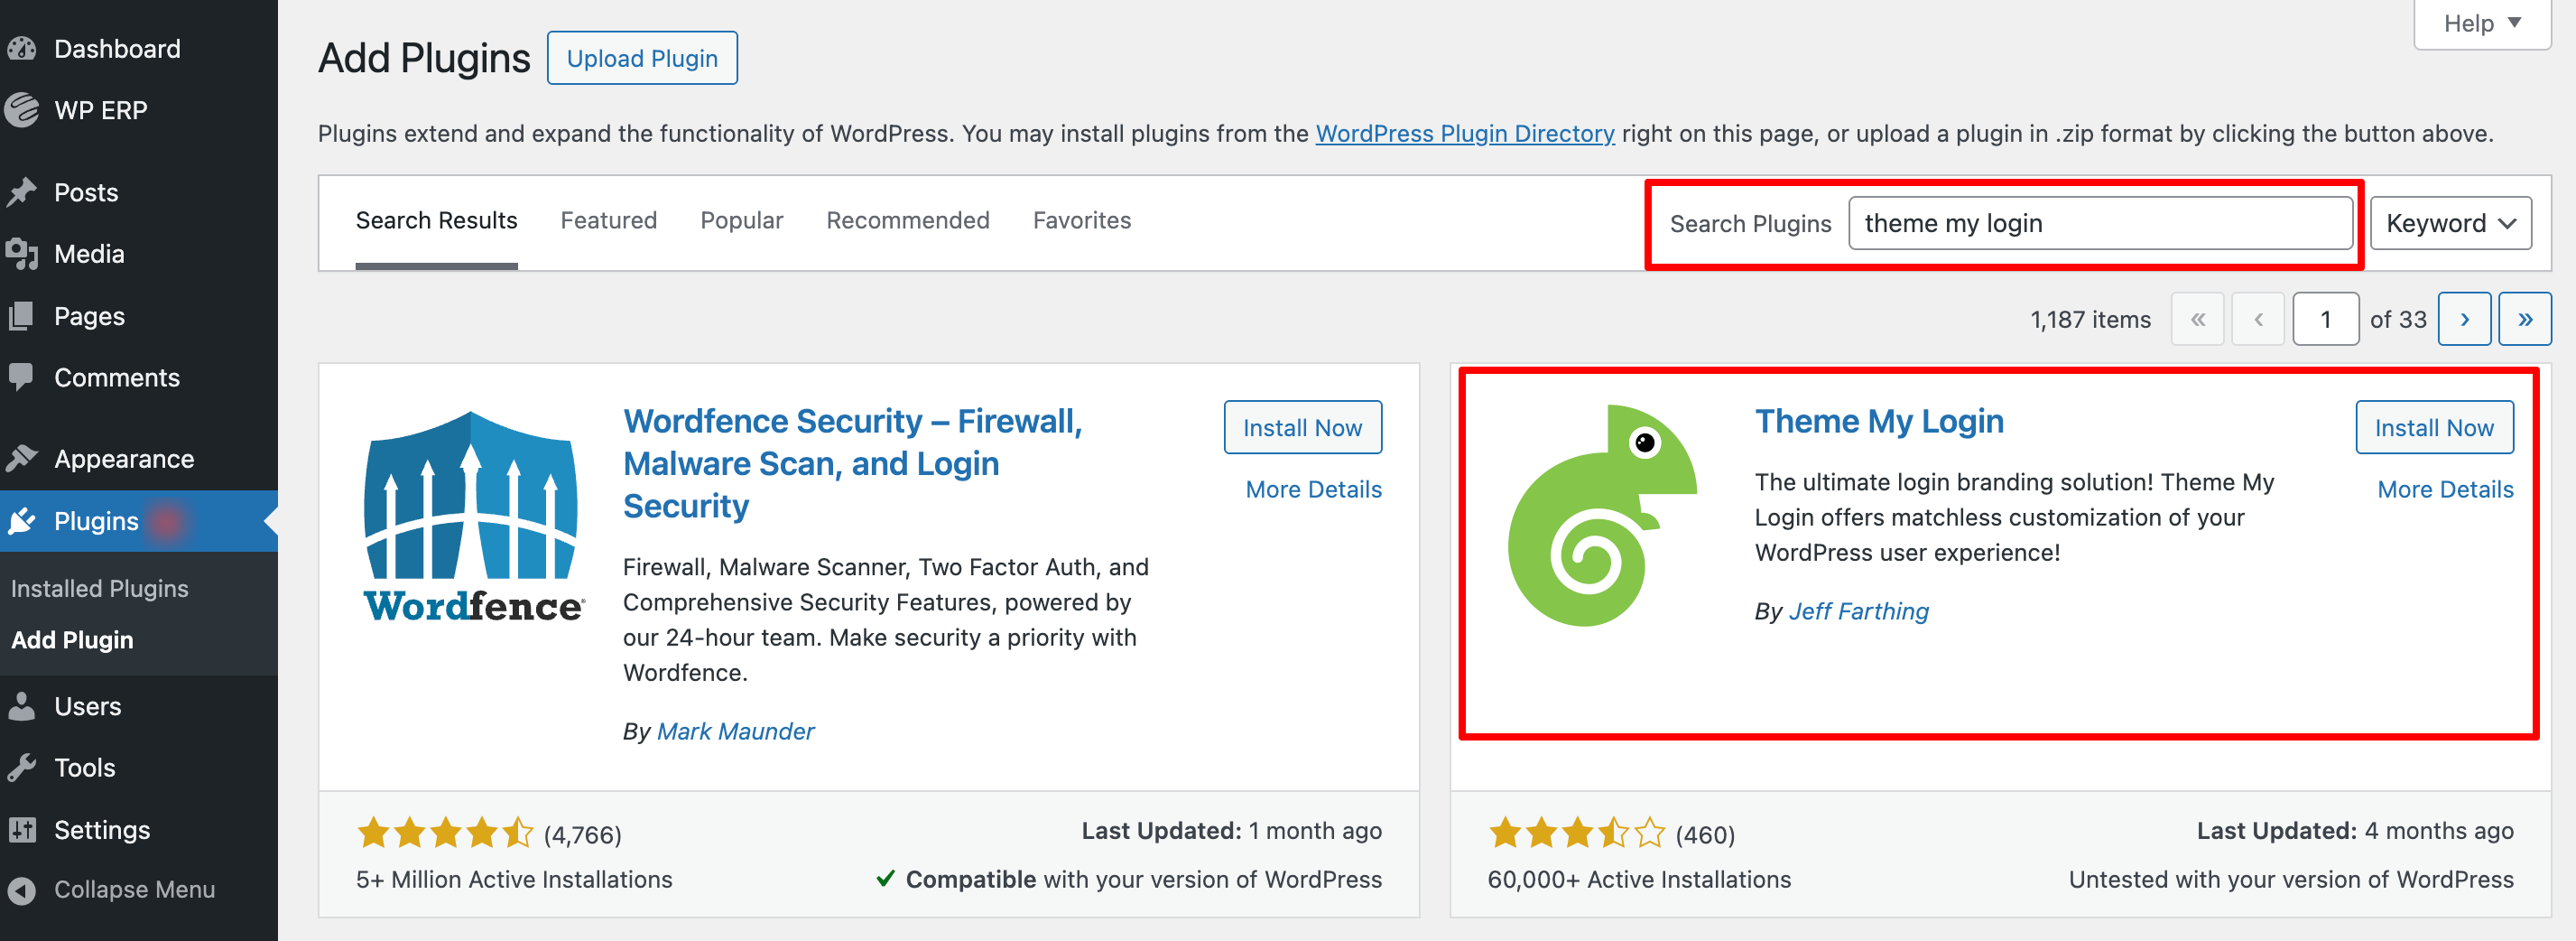The width and height of the screenshot is (2576, 941).
Task: Switch to the Featured tab
Action: point(608,220)
